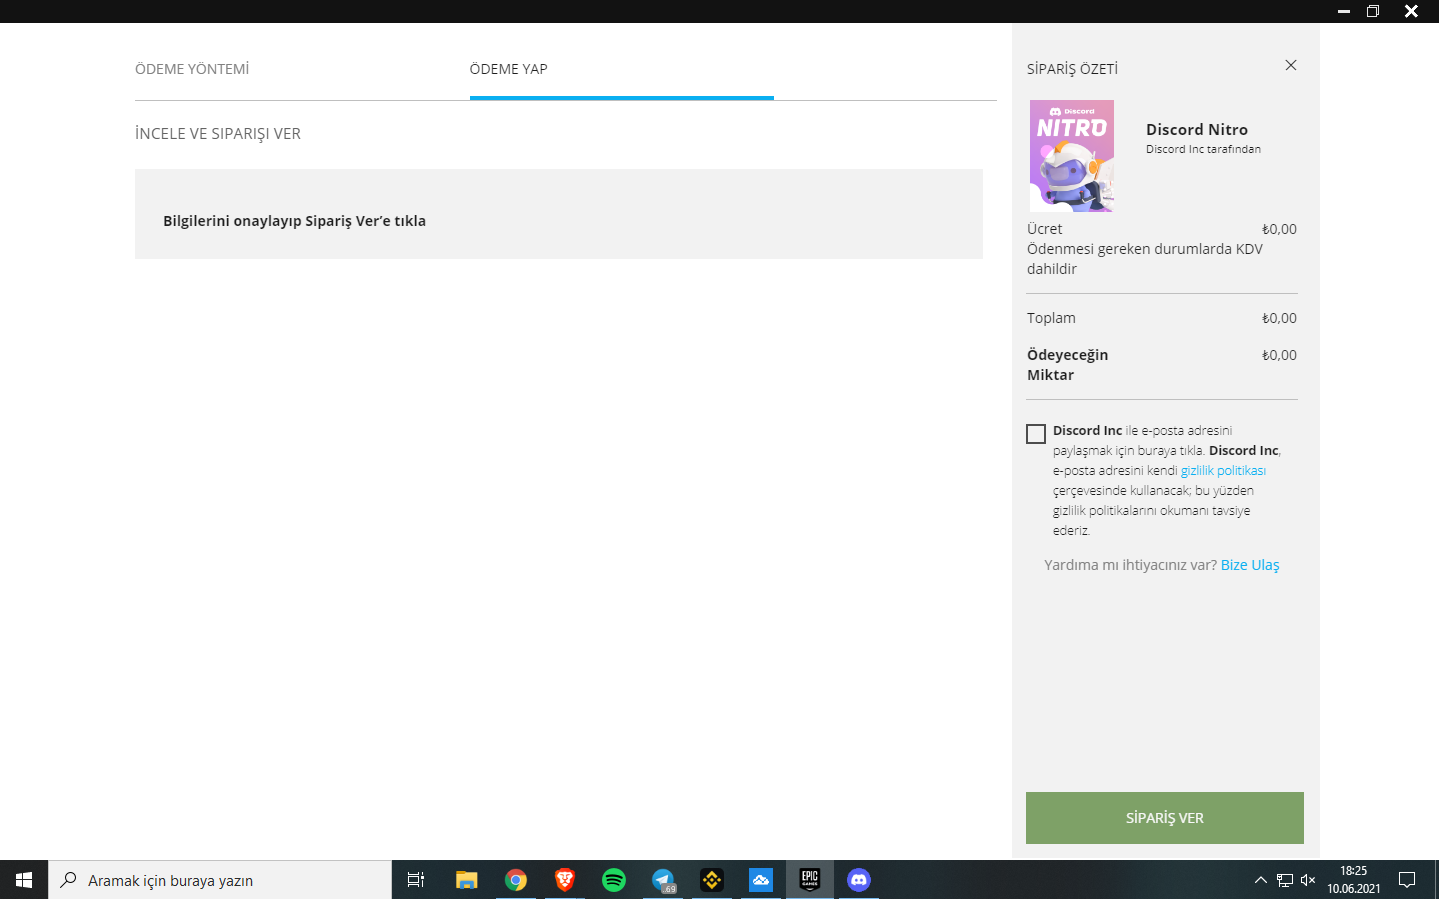Click the 'Ücret' label

point(1044,229)
